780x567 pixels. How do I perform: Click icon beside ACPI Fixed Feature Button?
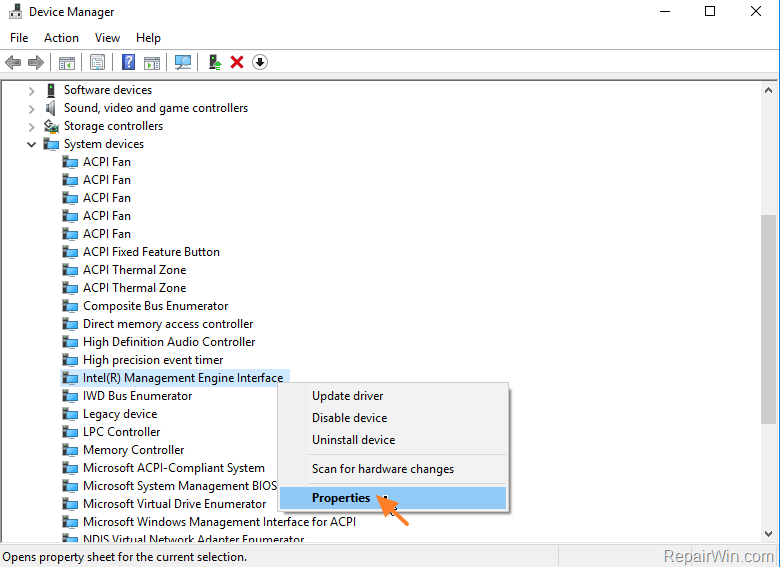tap(70, 252)
